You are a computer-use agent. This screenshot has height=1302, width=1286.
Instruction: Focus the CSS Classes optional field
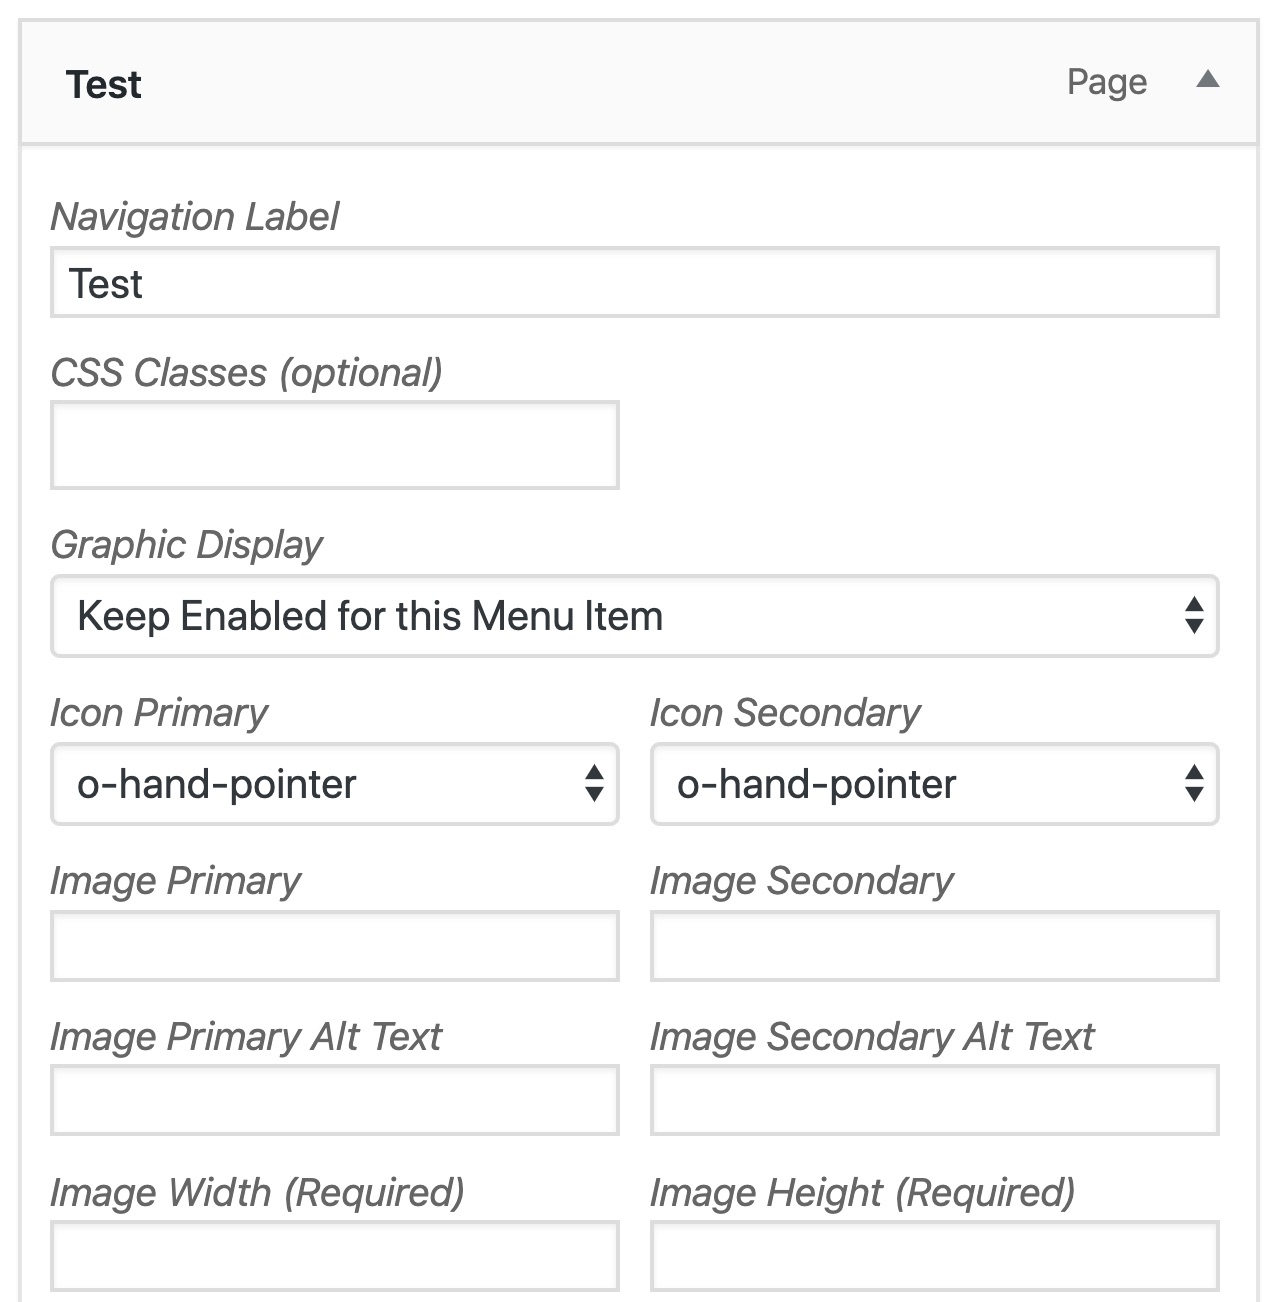[334, 445]
